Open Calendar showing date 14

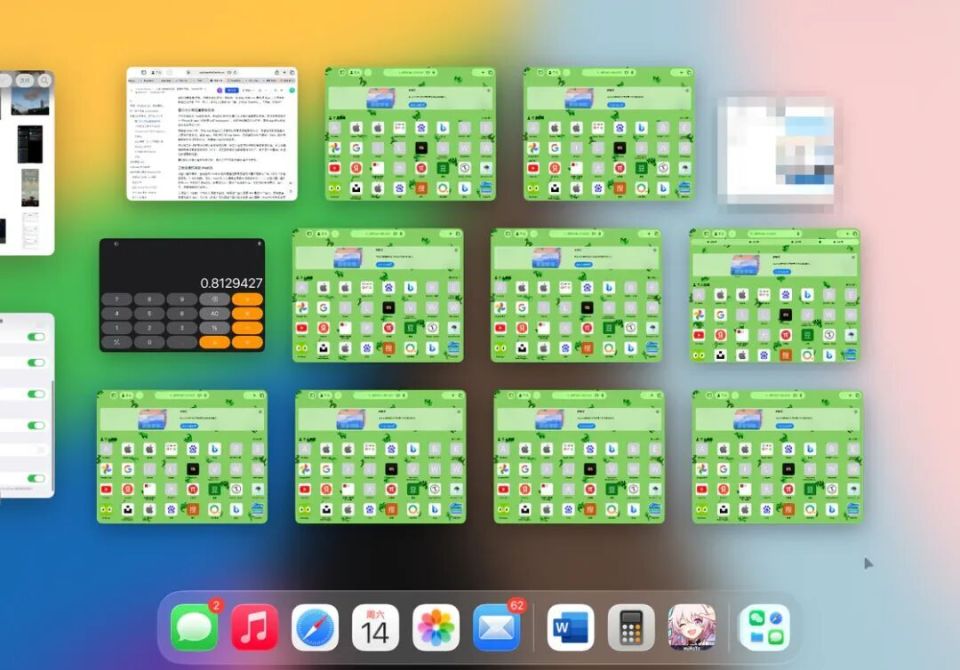pyautogui.click(x=375, y=628)
